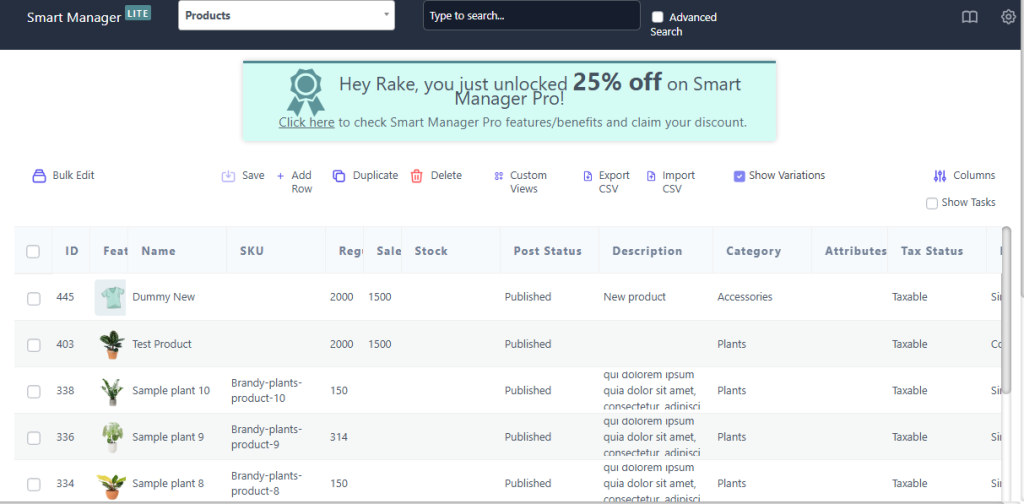Click the Duplicate icon

[339, 176]
